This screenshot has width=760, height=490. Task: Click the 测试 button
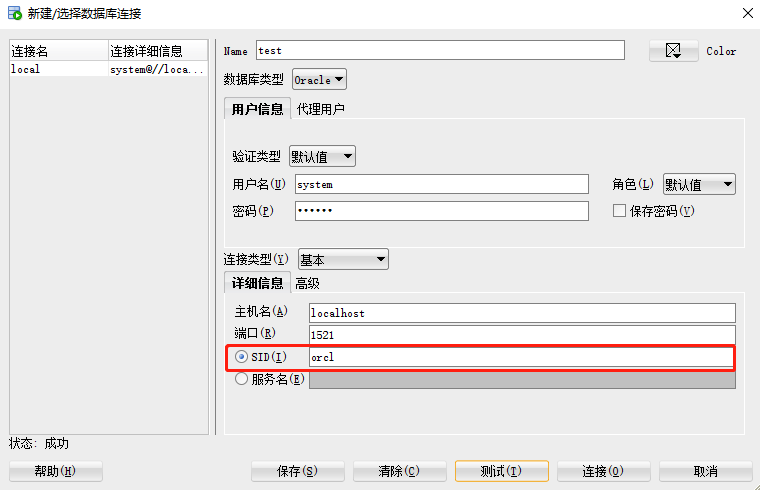(502, 471)
